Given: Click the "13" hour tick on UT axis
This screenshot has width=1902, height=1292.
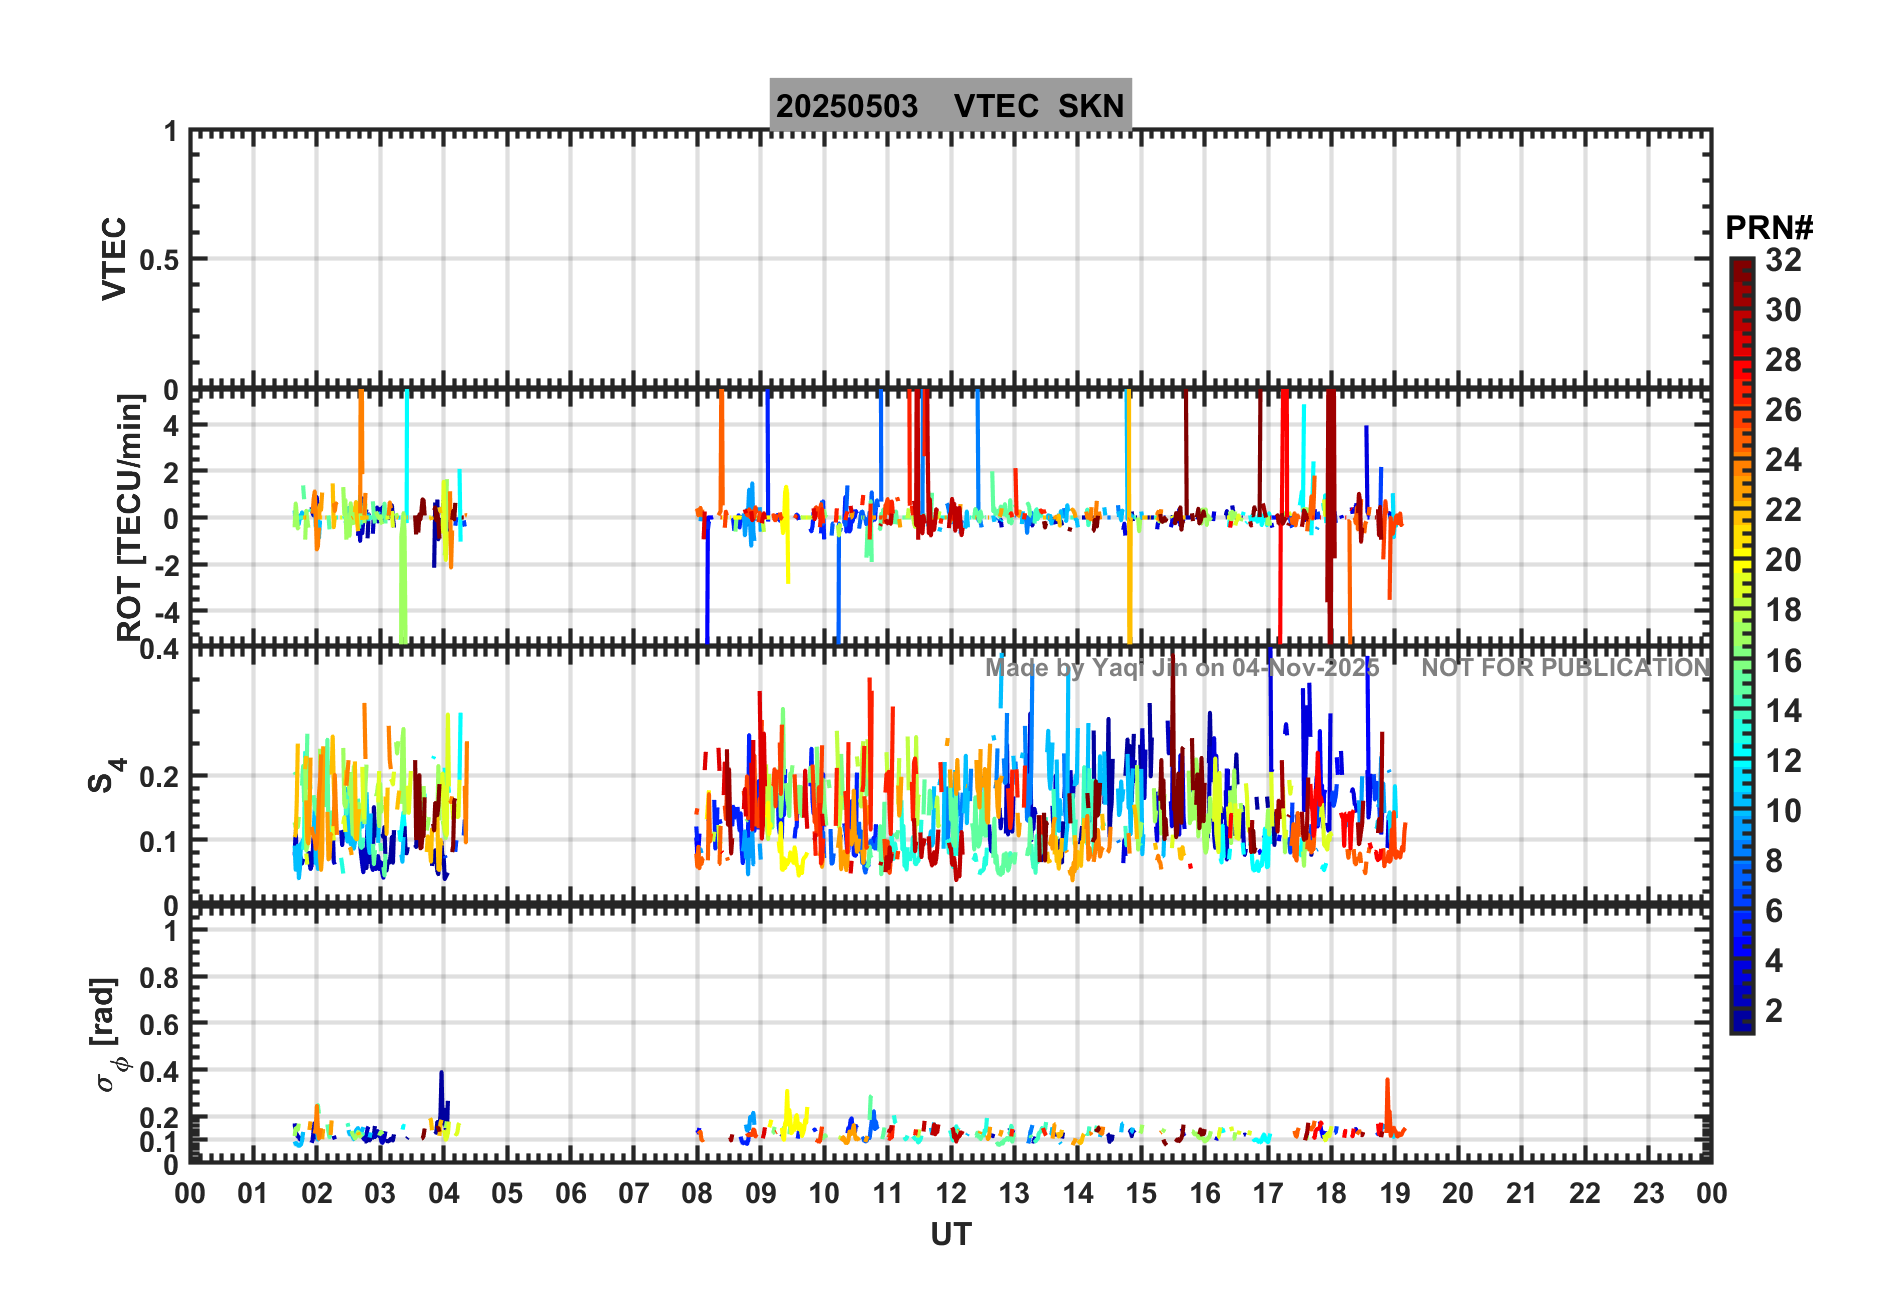Looking at the screenshot, I should [1014, 1193].
